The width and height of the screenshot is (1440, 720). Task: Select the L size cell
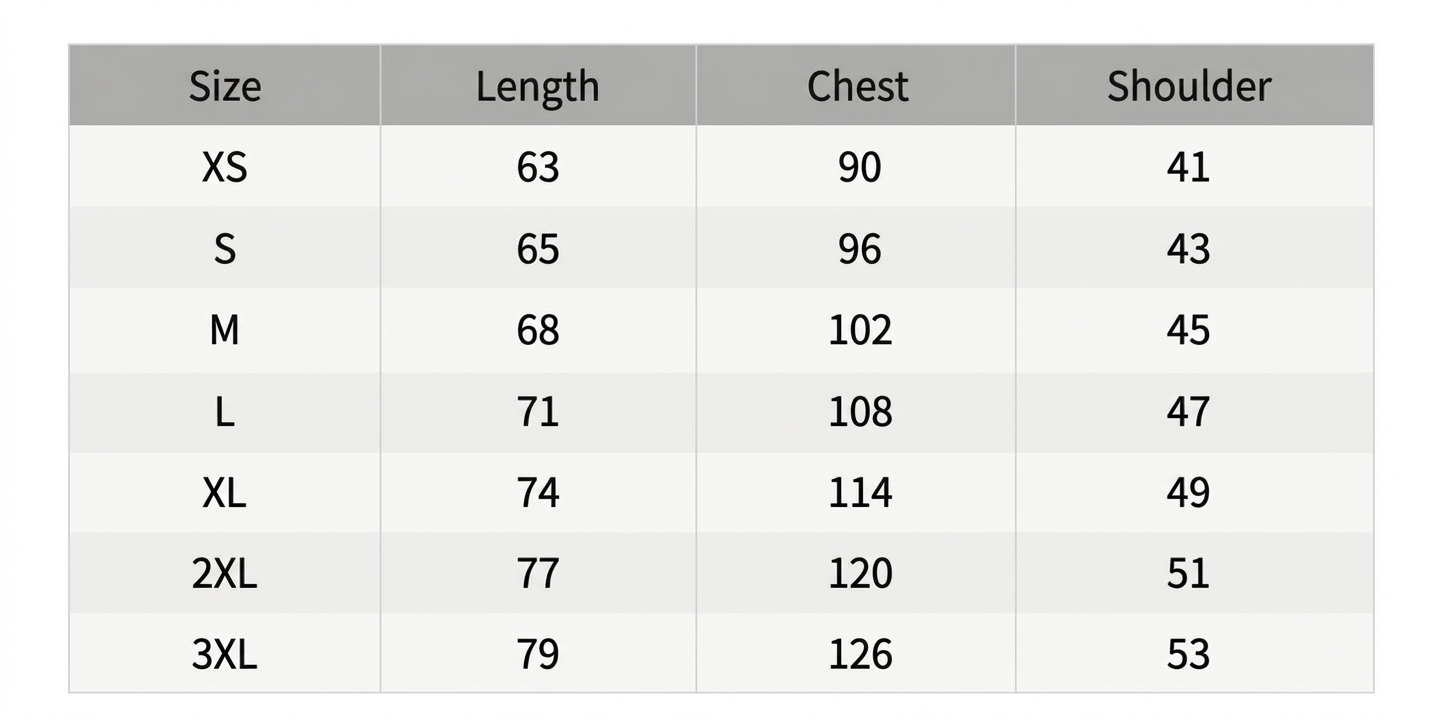tap(225, 411)
